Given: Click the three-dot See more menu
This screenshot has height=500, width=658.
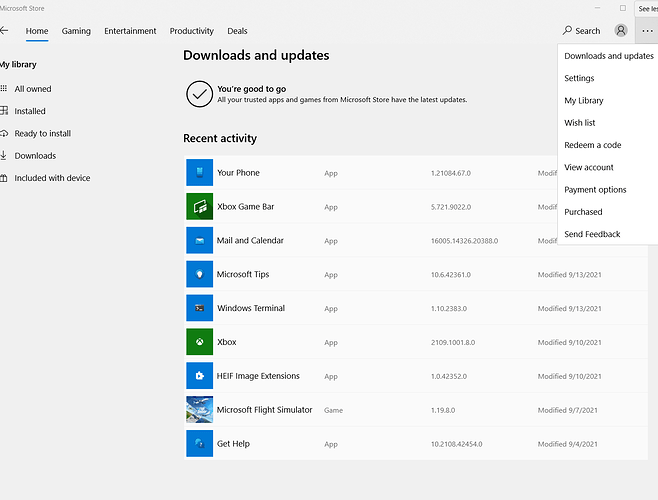Looking at the screenshot, I should (647, 31).
